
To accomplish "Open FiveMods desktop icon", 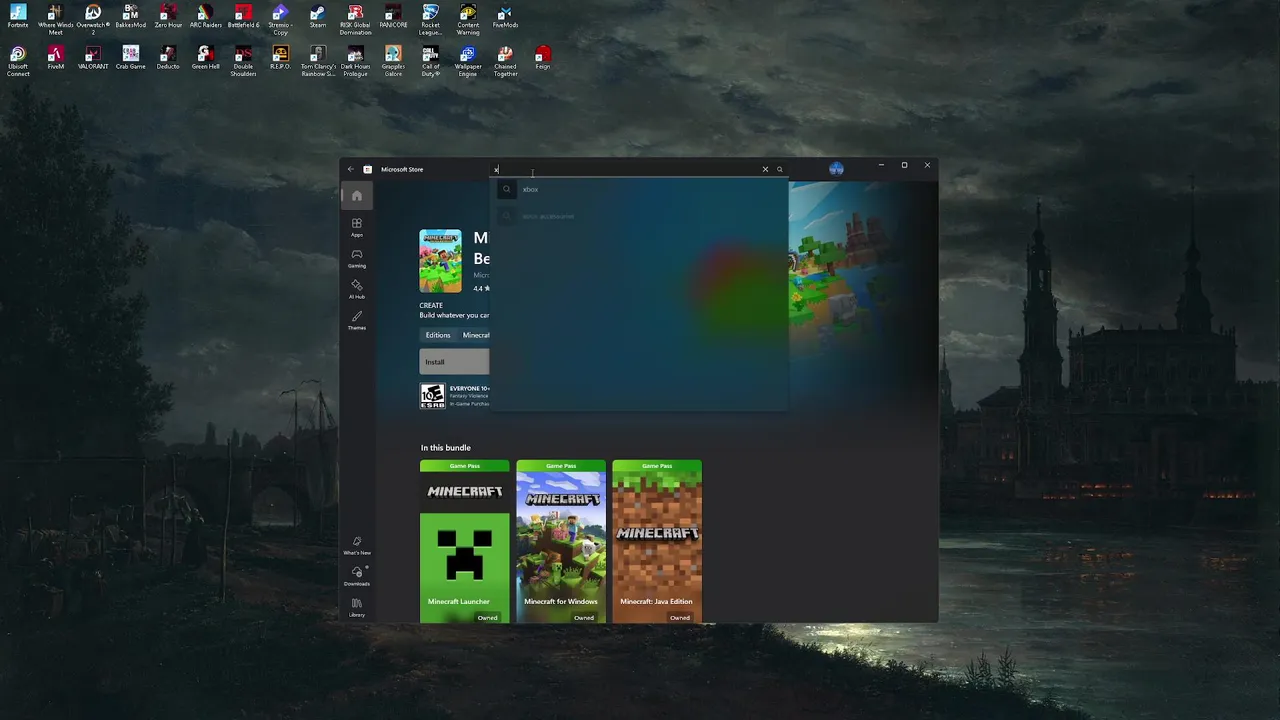I will tap(505, 17).
